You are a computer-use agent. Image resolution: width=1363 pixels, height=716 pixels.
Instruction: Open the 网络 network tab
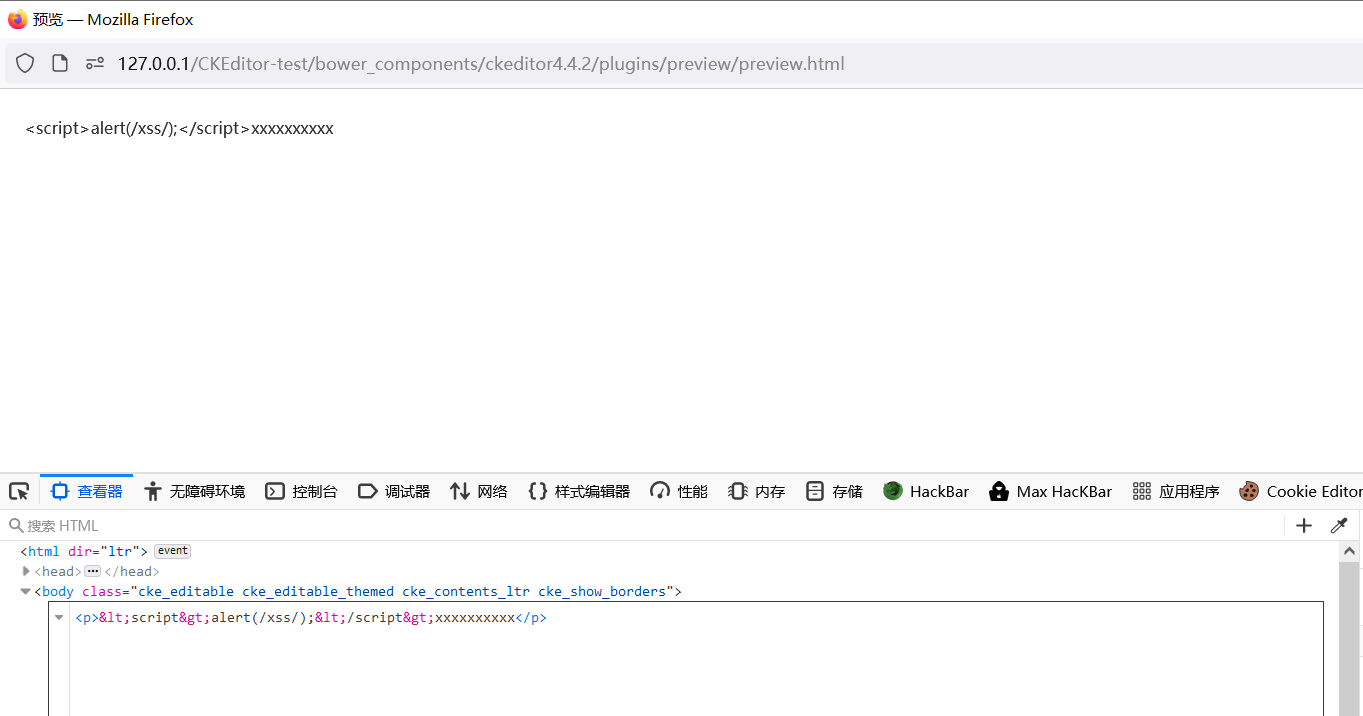[479, 491]
